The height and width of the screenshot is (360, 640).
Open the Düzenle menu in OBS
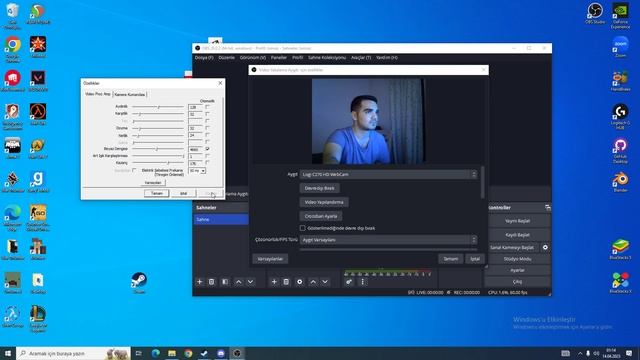(227, 58)
